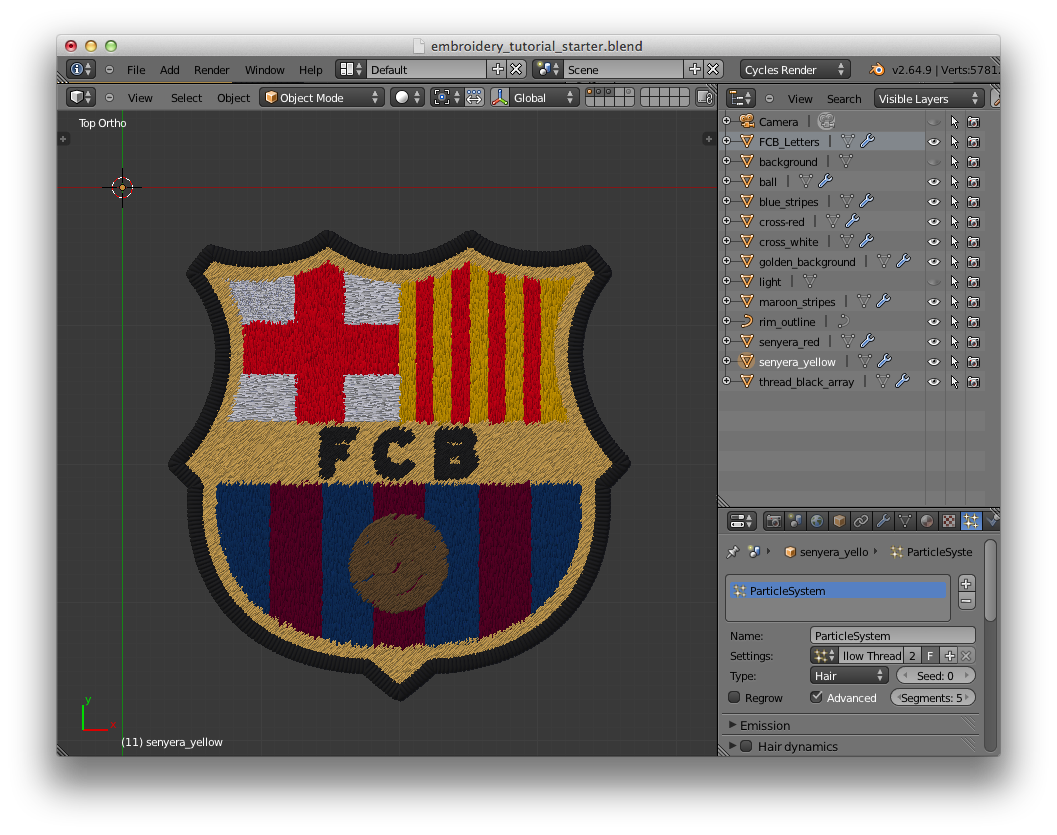The image size is (1057, 835).
Task: Toggle visibility eye of senyera_yellow
Action: 934,362
